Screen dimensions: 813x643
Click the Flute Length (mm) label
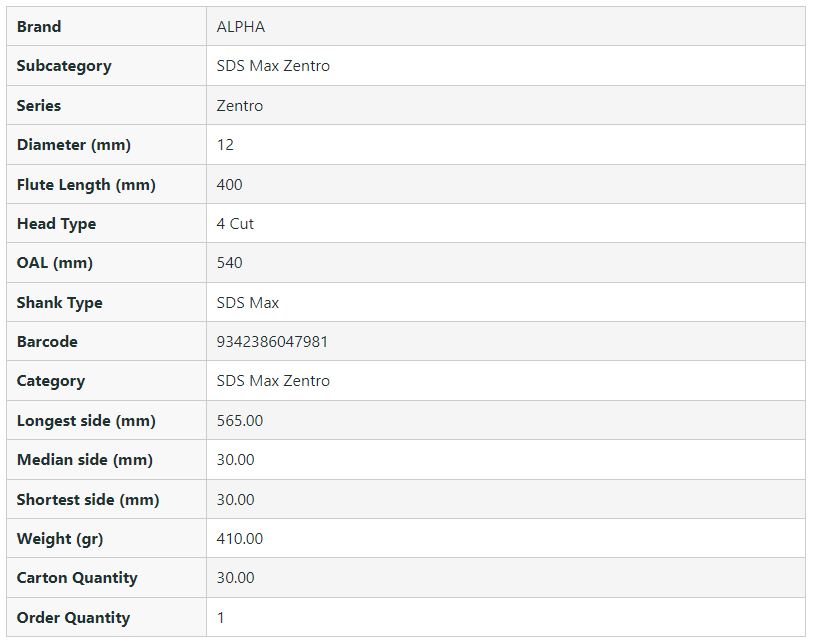coord(86,185)
